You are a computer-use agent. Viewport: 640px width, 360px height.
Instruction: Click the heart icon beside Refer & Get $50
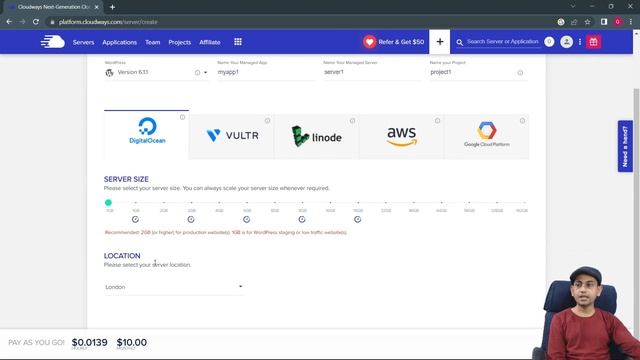(x=369, y=42)
